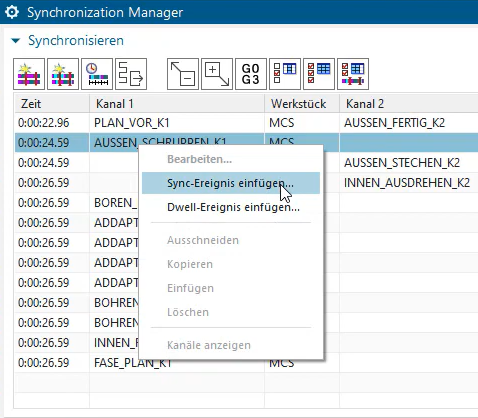Click the clock timeline toolbar icon

tap(97, 74)
